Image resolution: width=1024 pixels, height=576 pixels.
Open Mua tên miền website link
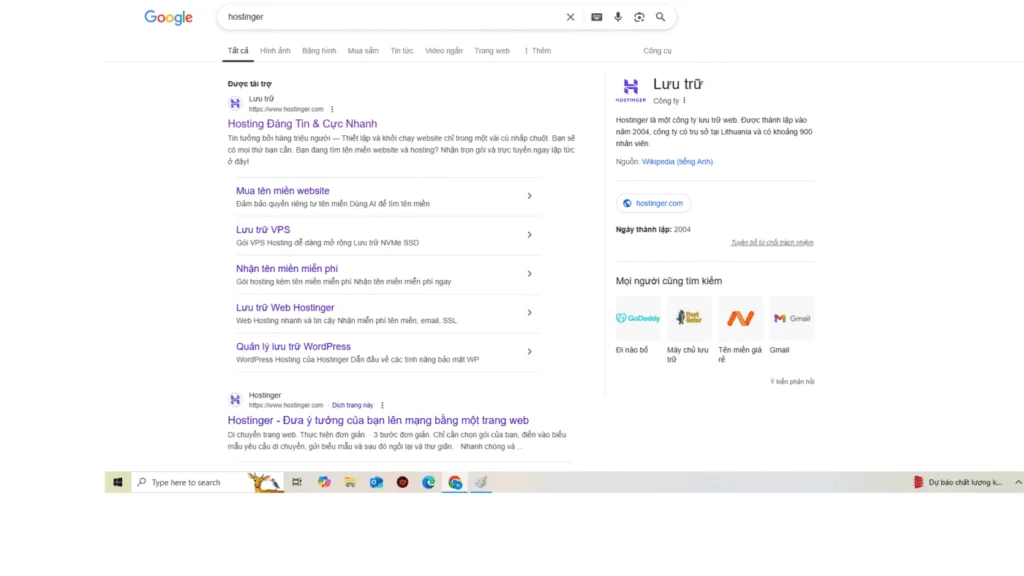283,191
